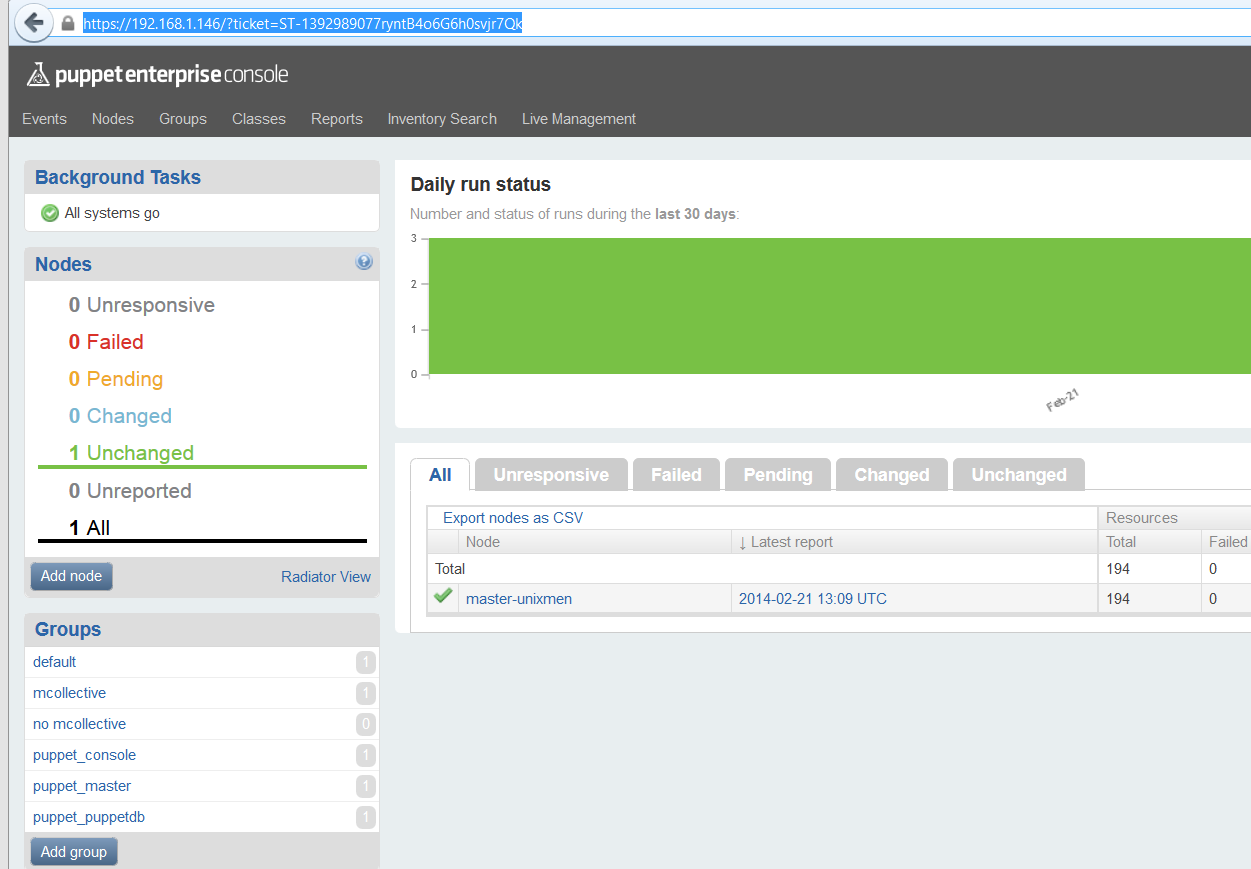Image resolution: width=1251 pixels, height=869 pixels.
Task: Switch to the Unresponsive tab
Action: (x=551, y=475)
